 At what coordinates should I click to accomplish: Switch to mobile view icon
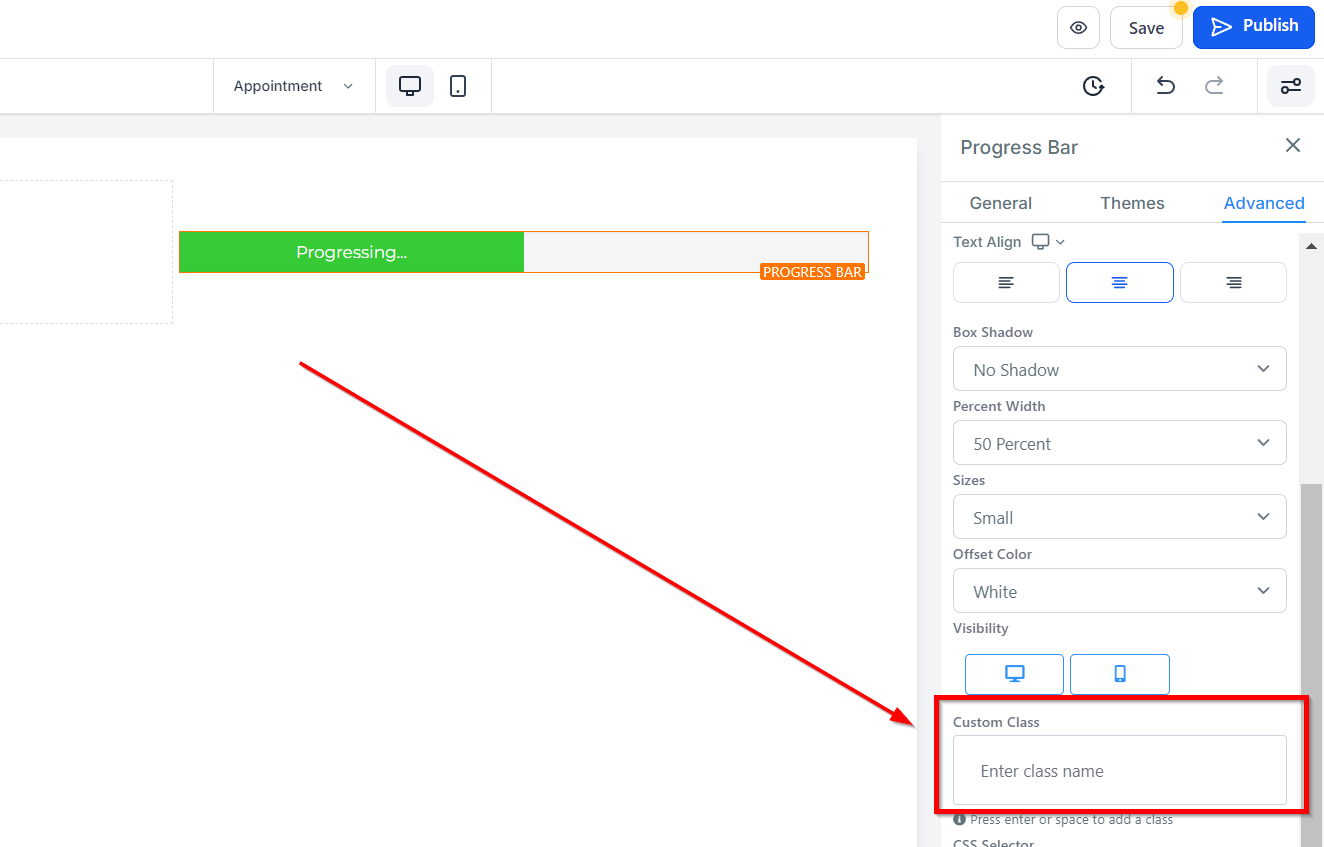pos(458,86)
